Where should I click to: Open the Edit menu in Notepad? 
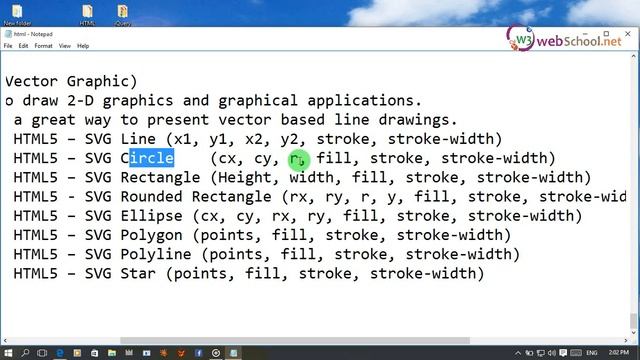click(23, 46)
